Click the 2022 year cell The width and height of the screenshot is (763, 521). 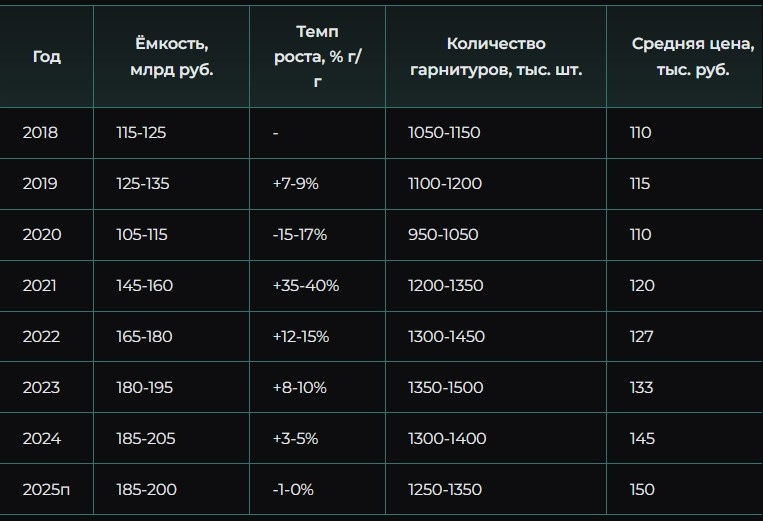coord(42,337)
